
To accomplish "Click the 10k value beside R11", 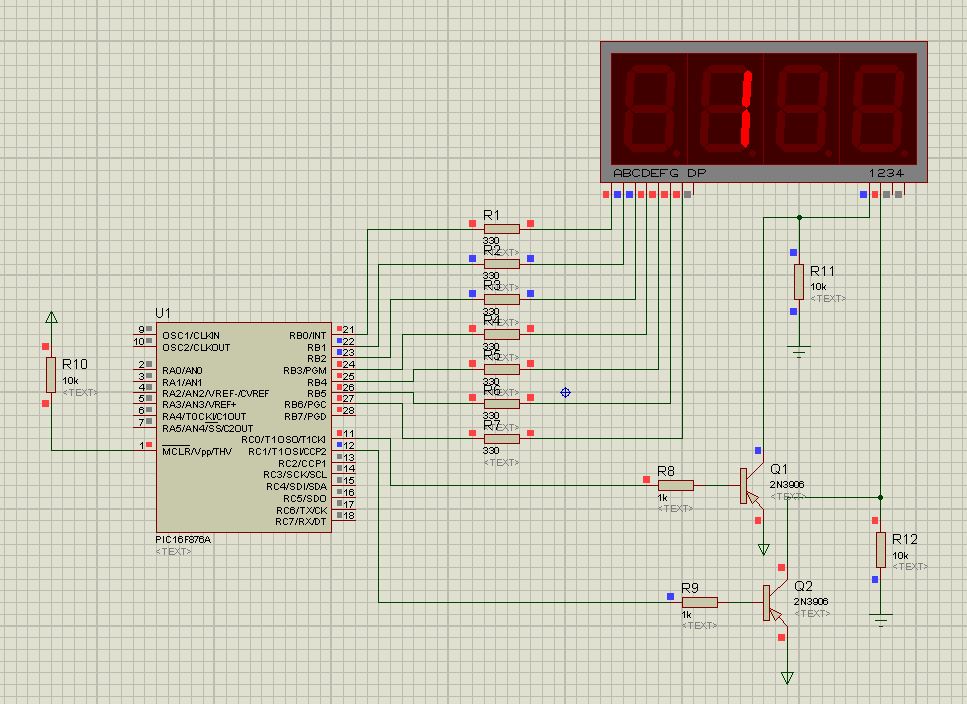I will 818,287.
